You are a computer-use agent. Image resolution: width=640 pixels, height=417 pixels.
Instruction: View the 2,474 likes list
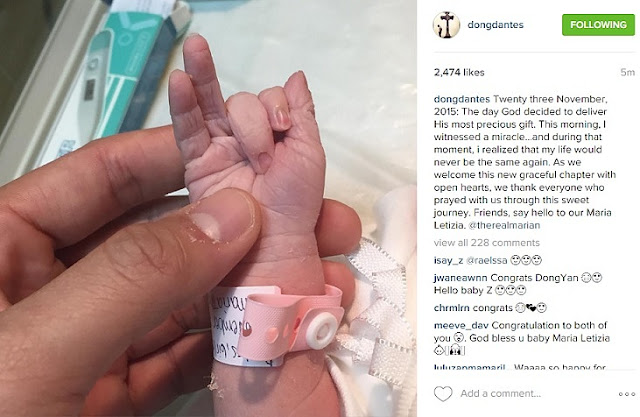point(459,73)
